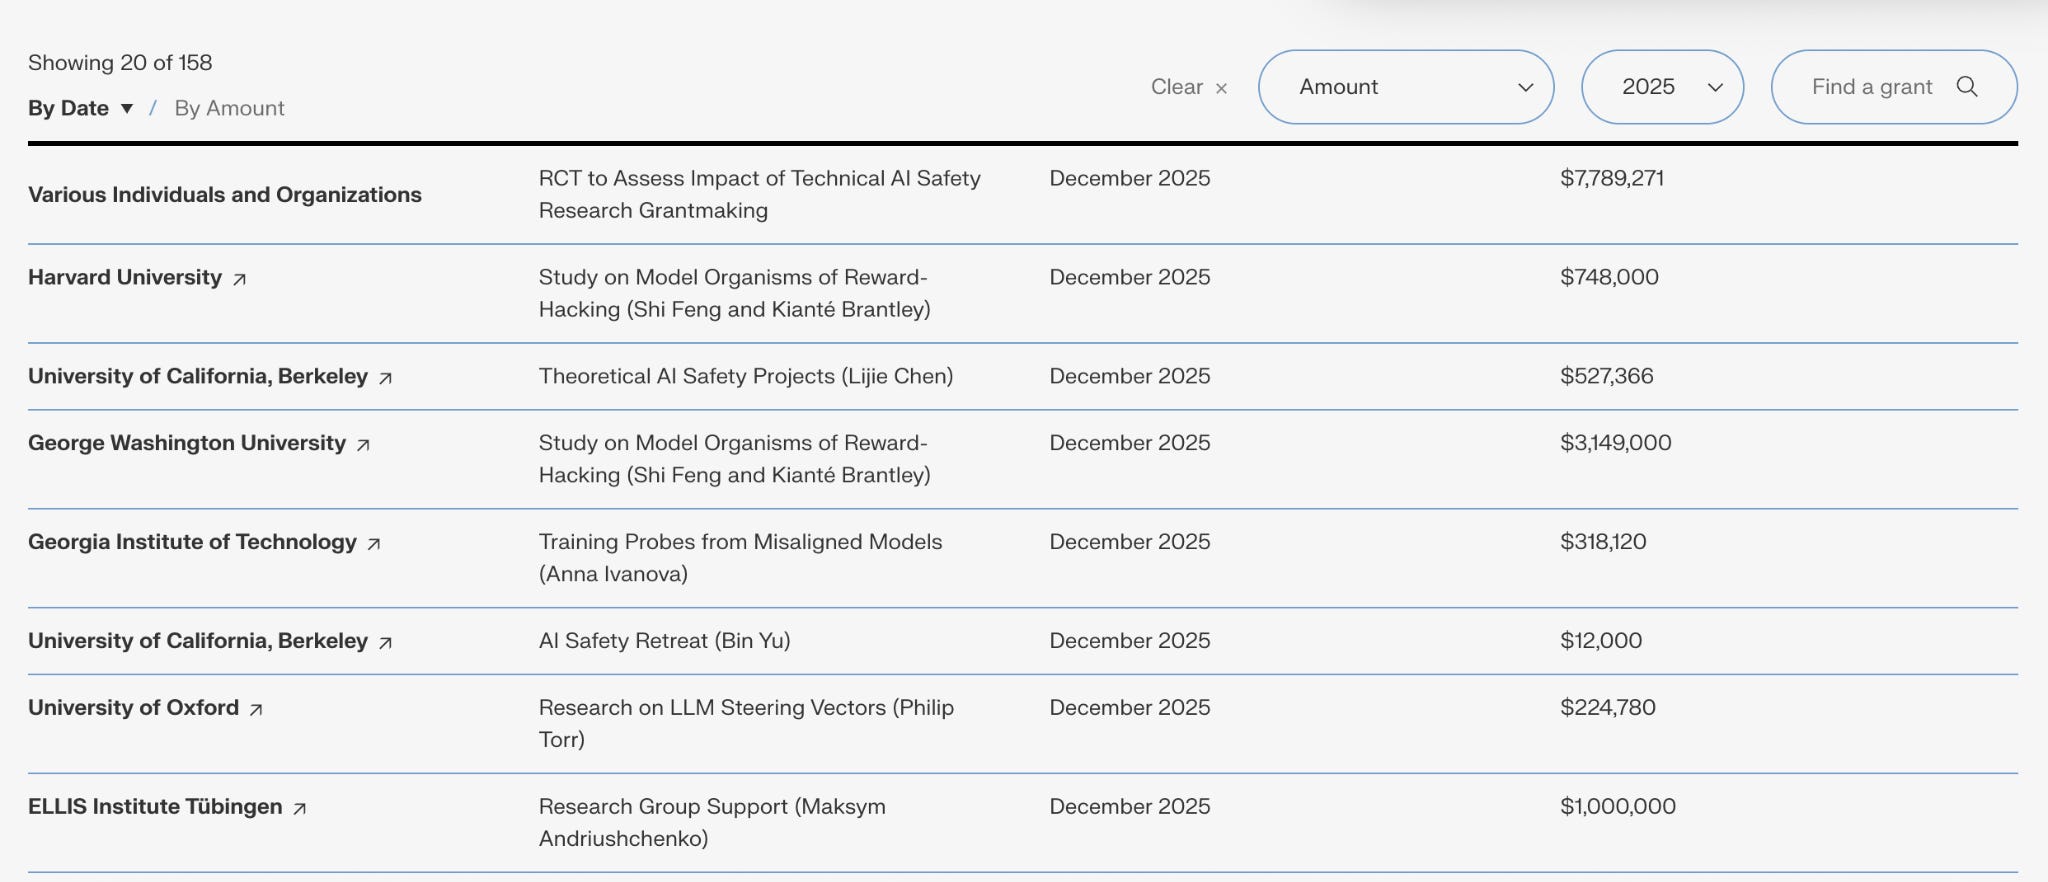
Task: Click the $527,366 amount
Action: (1607, 376)
